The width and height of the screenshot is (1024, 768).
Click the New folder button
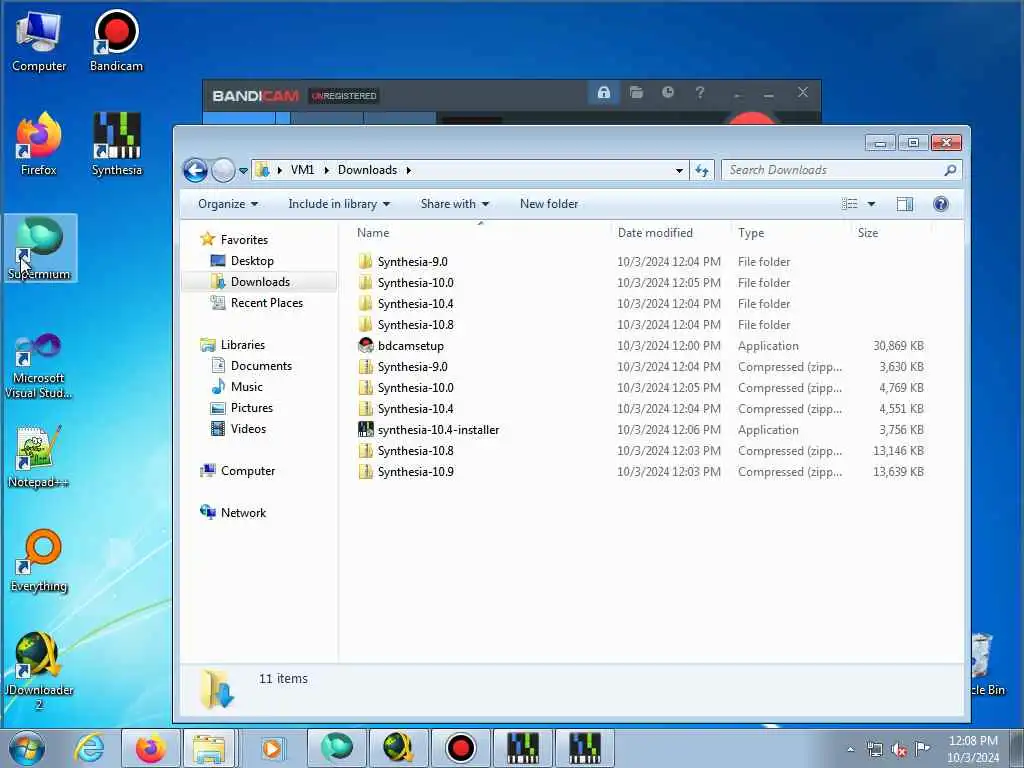549,204
